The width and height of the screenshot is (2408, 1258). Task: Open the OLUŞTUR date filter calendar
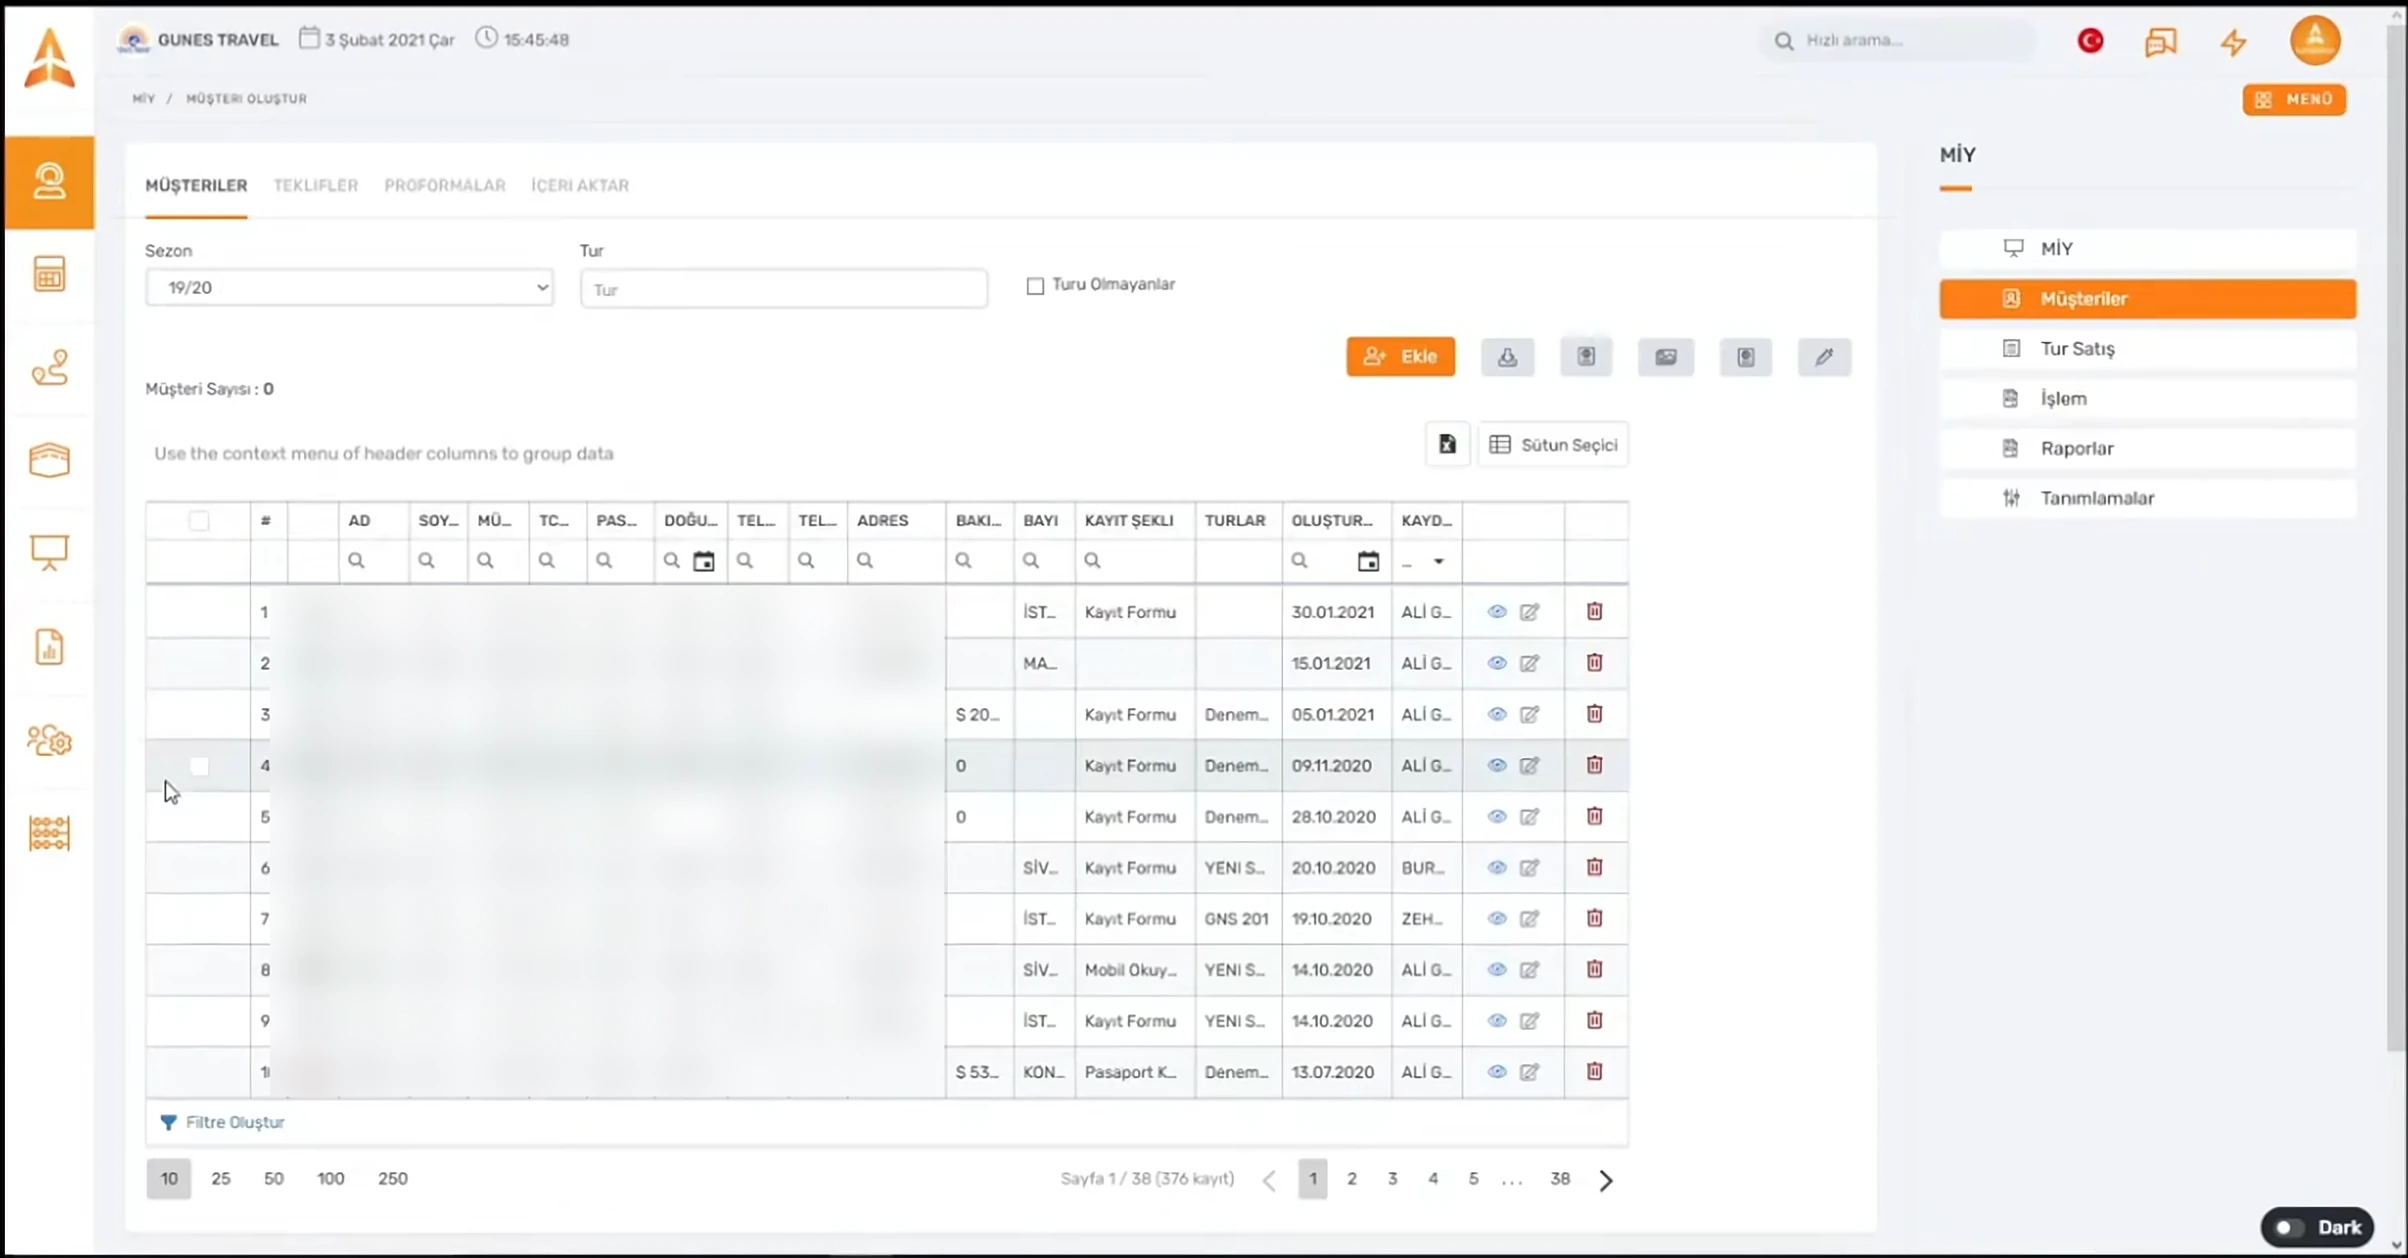pos(1368,561)
